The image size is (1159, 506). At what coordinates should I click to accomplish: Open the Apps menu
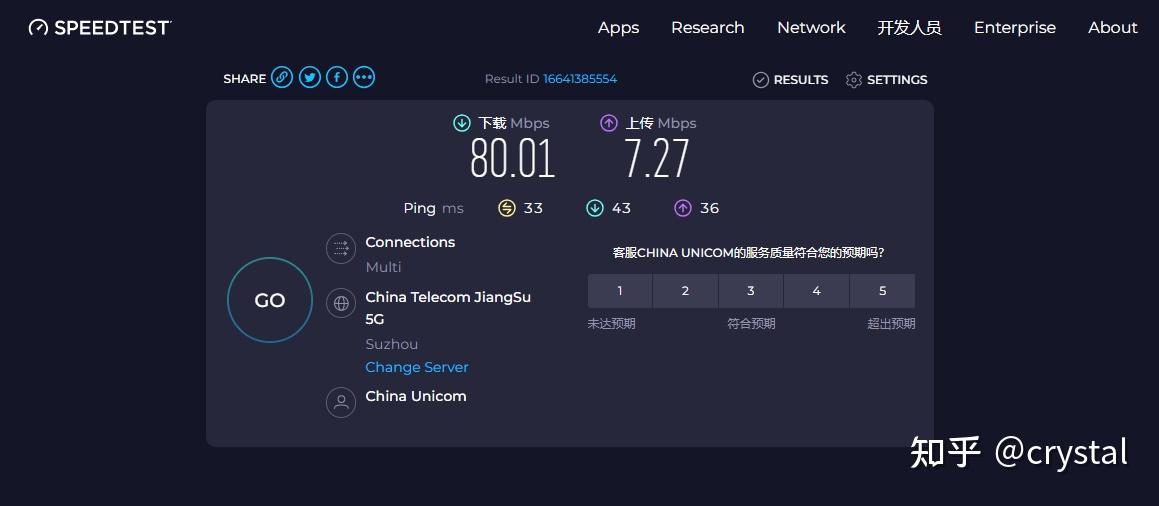(x=618, y=28)
